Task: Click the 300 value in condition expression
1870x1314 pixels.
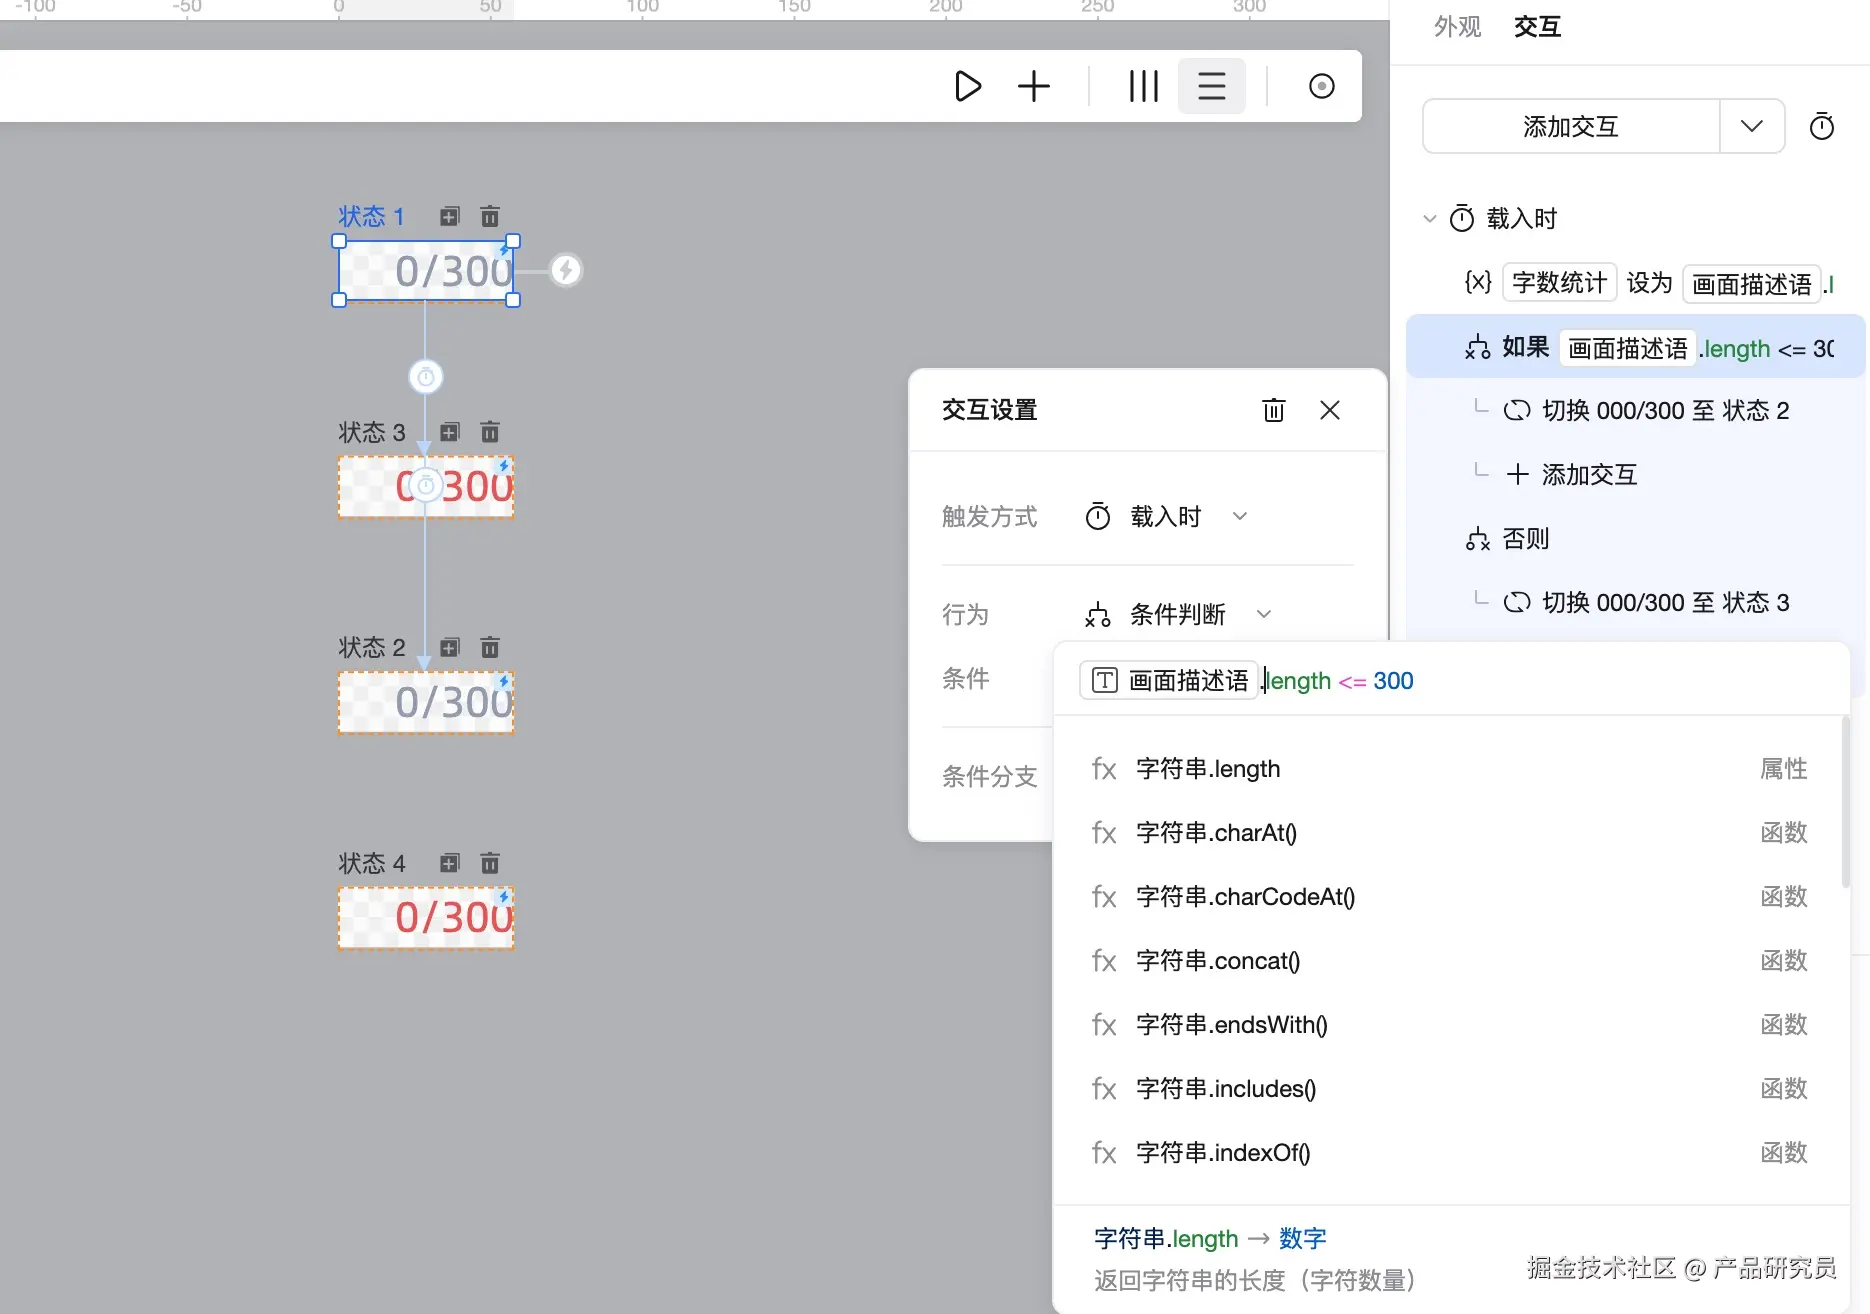Action: point(1393,681)
